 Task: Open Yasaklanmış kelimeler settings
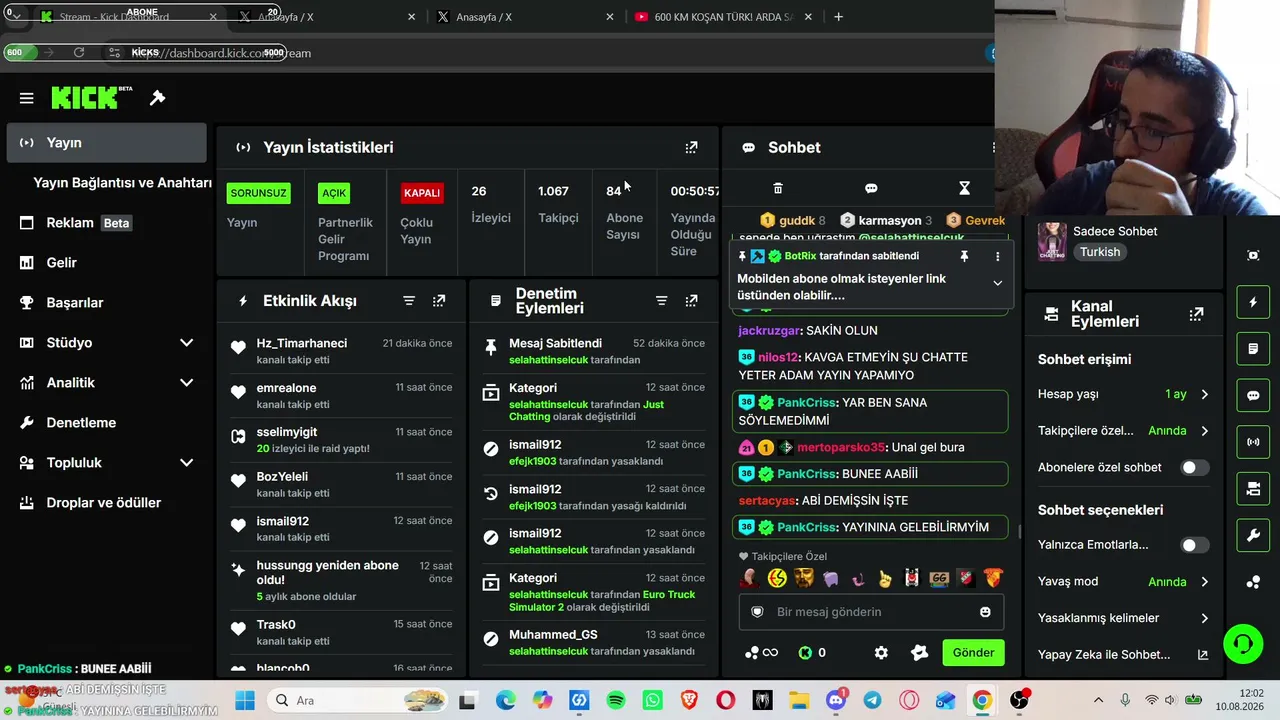1123,618
